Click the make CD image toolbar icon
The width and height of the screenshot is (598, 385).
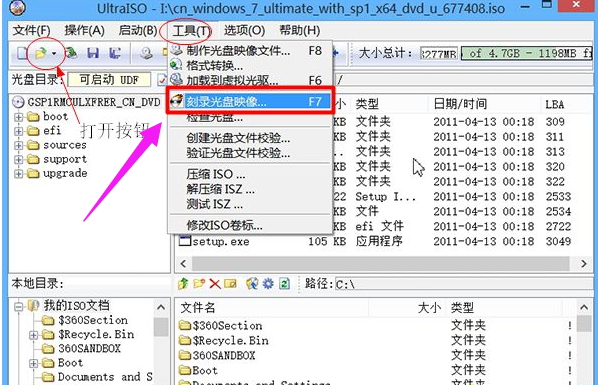coord(146,53)
